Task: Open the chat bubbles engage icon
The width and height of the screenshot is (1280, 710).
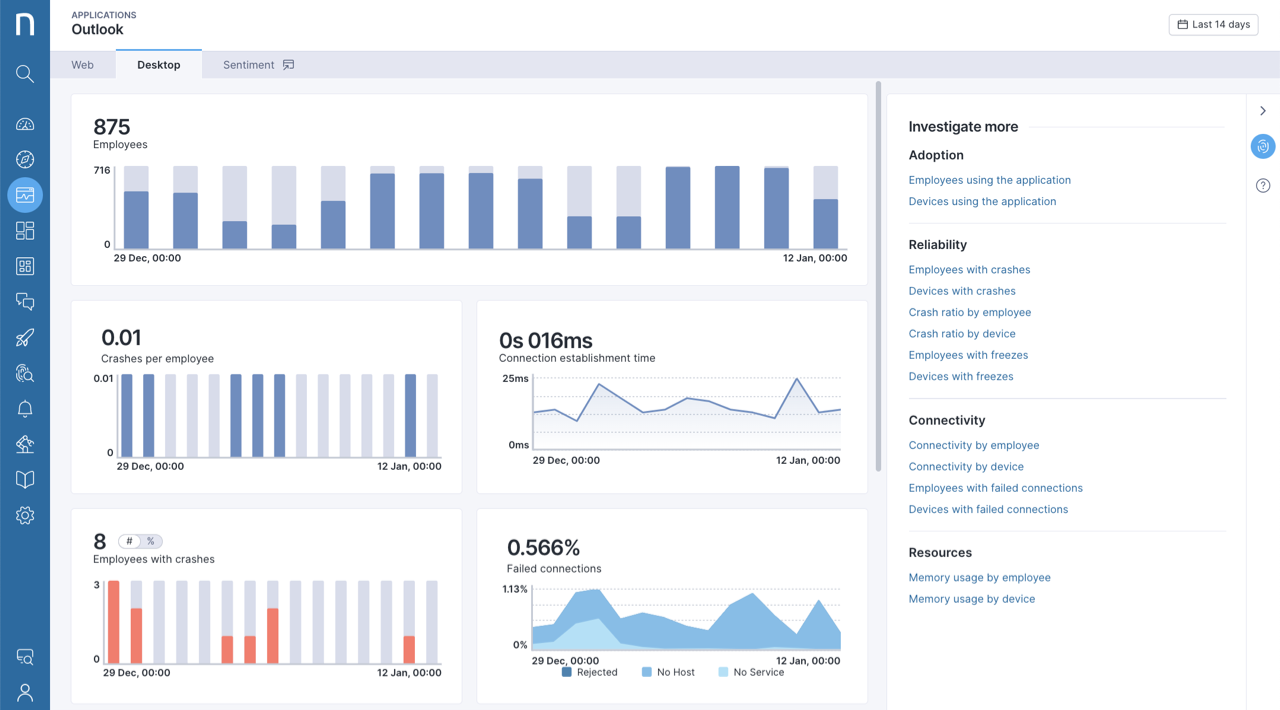Action: pyautogui.click(x=25, y=301)
